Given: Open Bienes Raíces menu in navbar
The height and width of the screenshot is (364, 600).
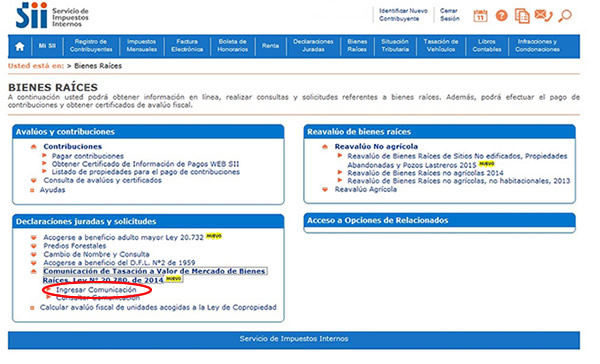Looking at the screenshot, I should (x=357, y=46).
